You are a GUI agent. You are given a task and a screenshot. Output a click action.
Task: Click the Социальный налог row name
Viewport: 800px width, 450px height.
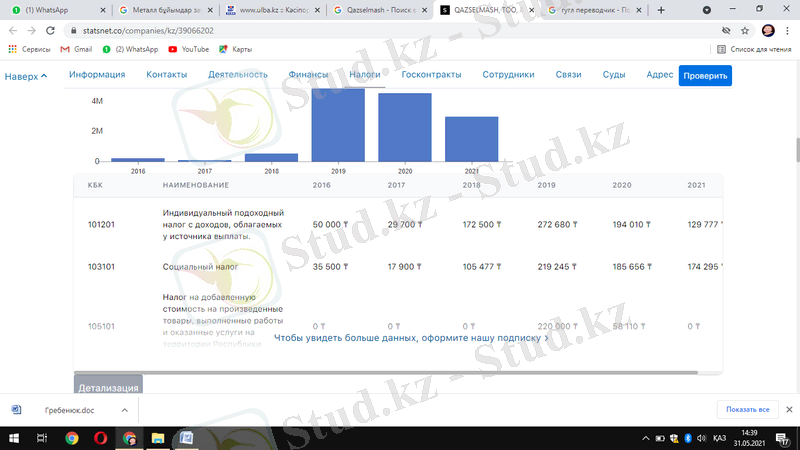201,267
